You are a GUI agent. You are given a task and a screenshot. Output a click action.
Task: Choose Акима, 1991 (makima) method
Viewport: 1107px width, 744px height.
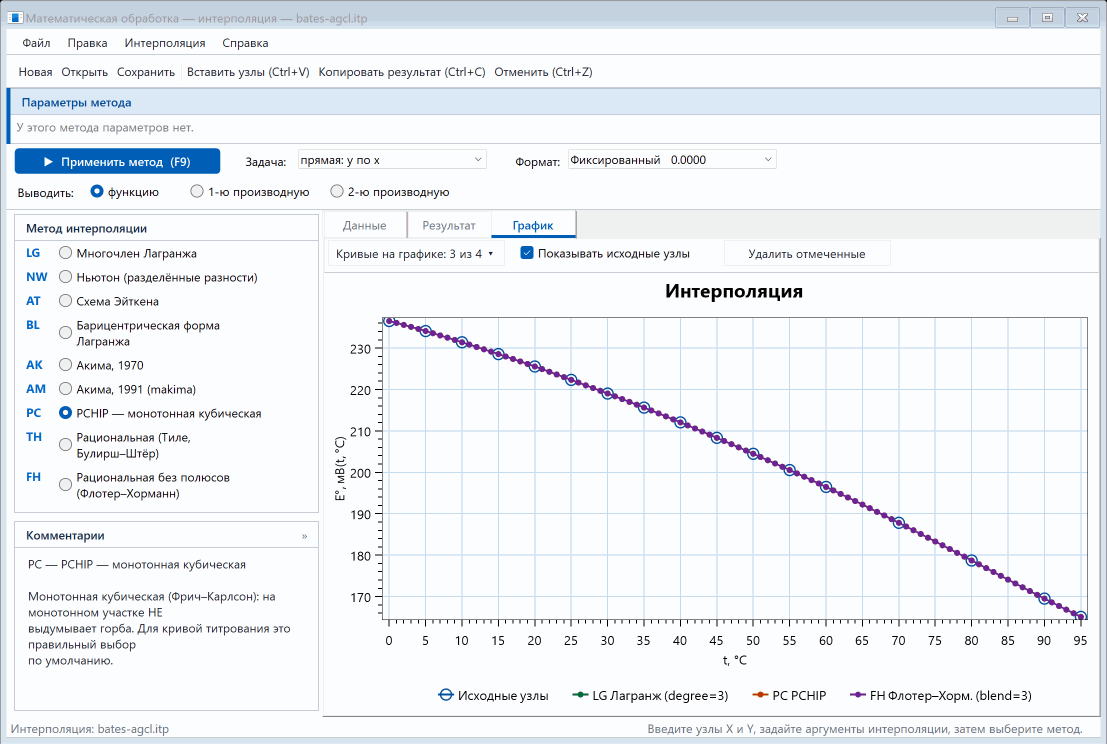66,389
